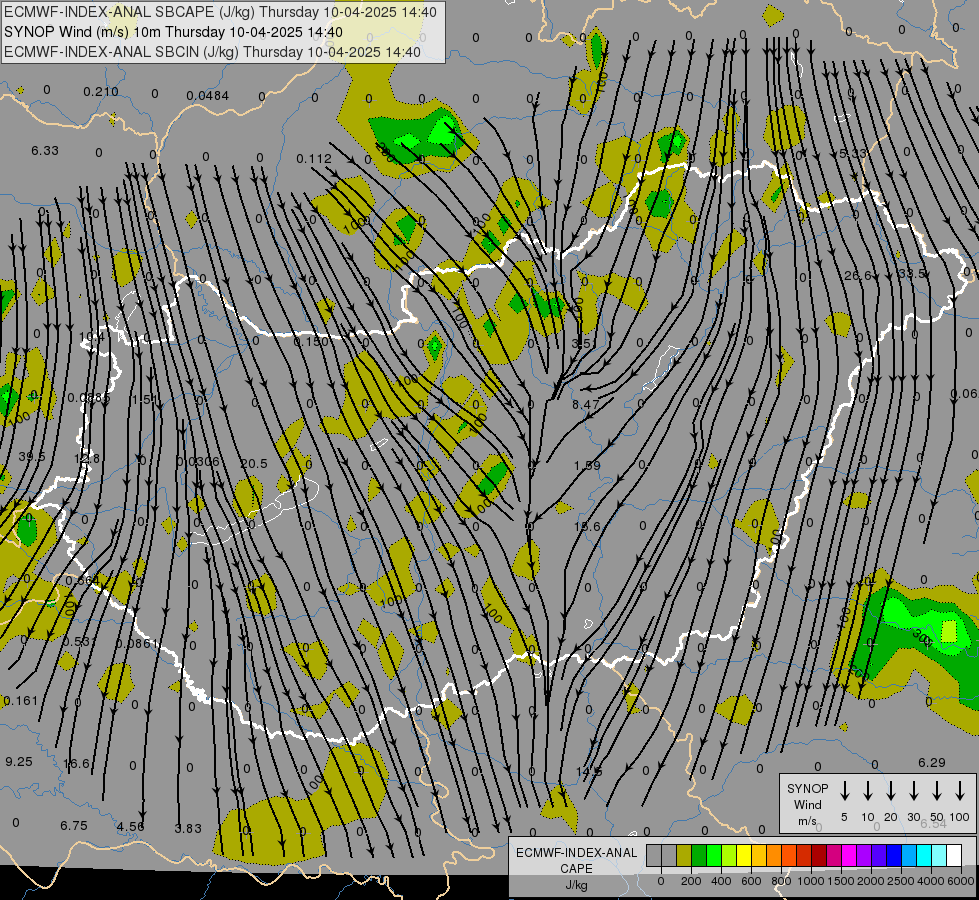Click the 8.47 value on the map
Screen dimensions: 979x900
tap(586, 404)
